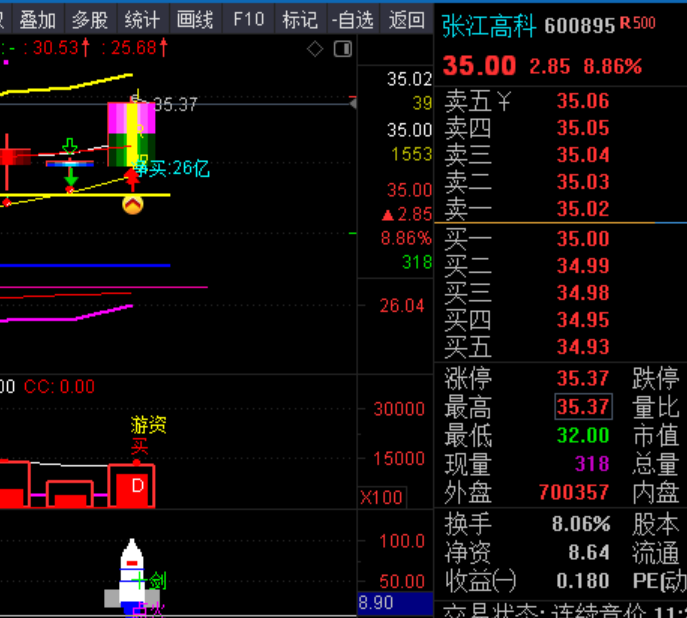Click the 收益(一) value 0.180
The height and width of the screenshot is (618, 687).
click(583, 581)
